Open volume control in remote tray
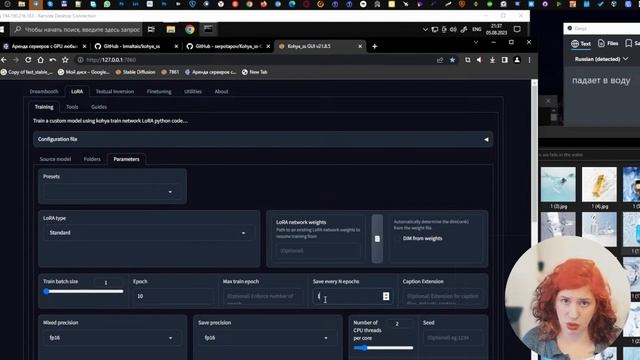Screen dimensions: 640x360 point(453,29)
